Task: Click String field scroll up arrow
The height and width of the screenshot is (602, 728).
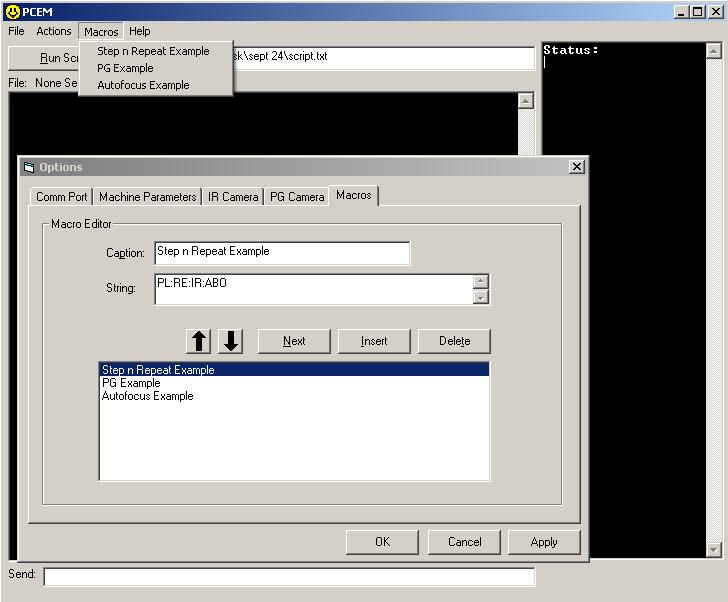Action: click(x=481, y=282)
